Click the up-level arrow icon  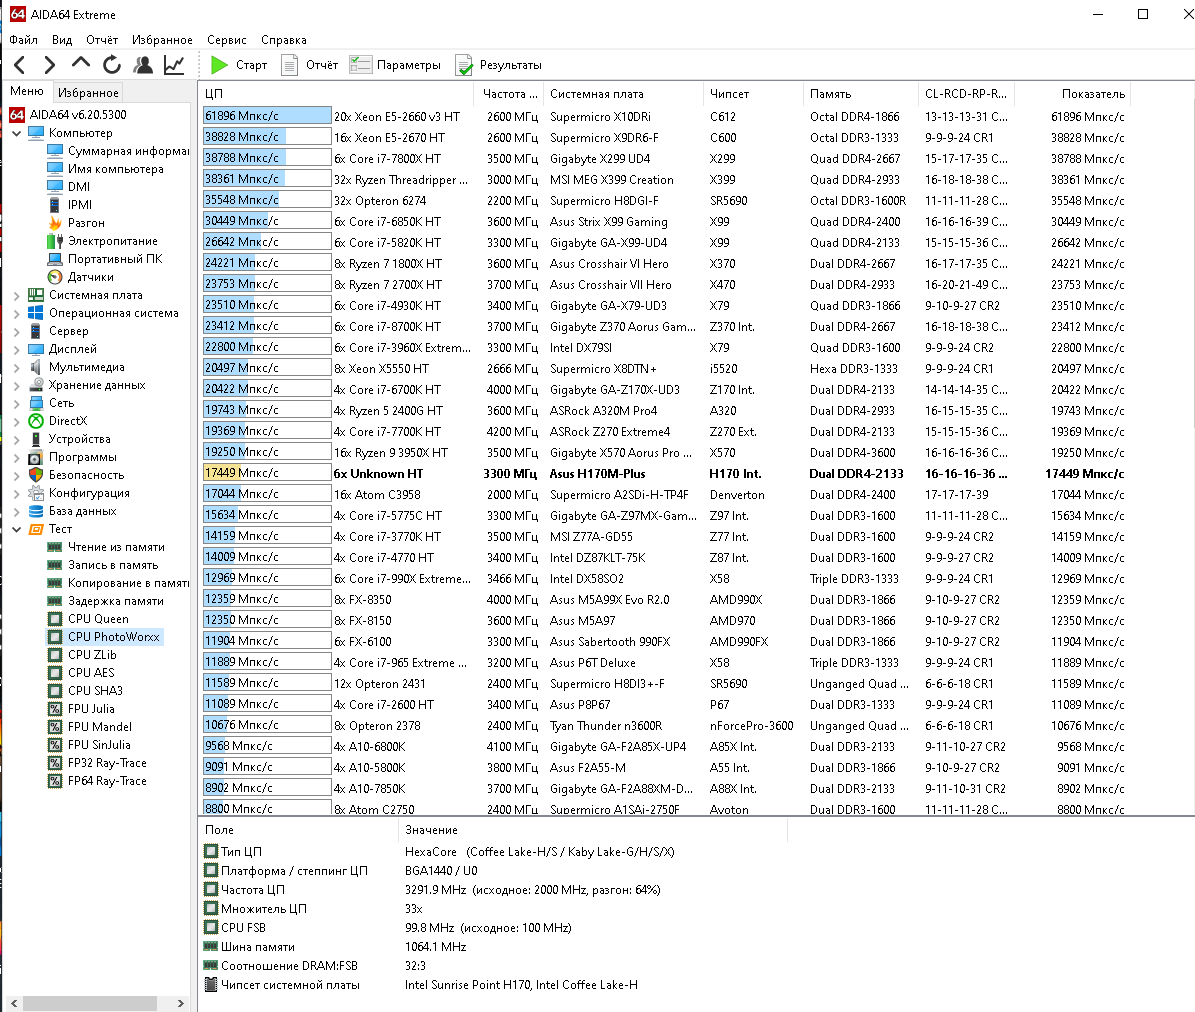(81, 64)
